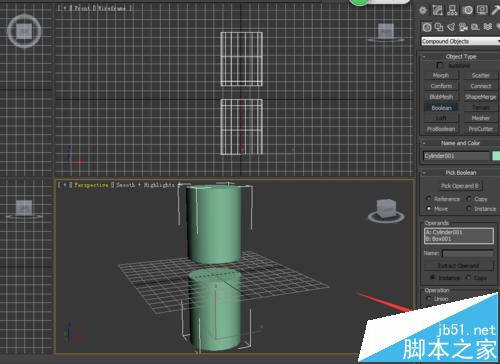This screenshot has height=364, width=500.
Task: Toggle the AutoGrid checkbox
Action: click(440, 65)
